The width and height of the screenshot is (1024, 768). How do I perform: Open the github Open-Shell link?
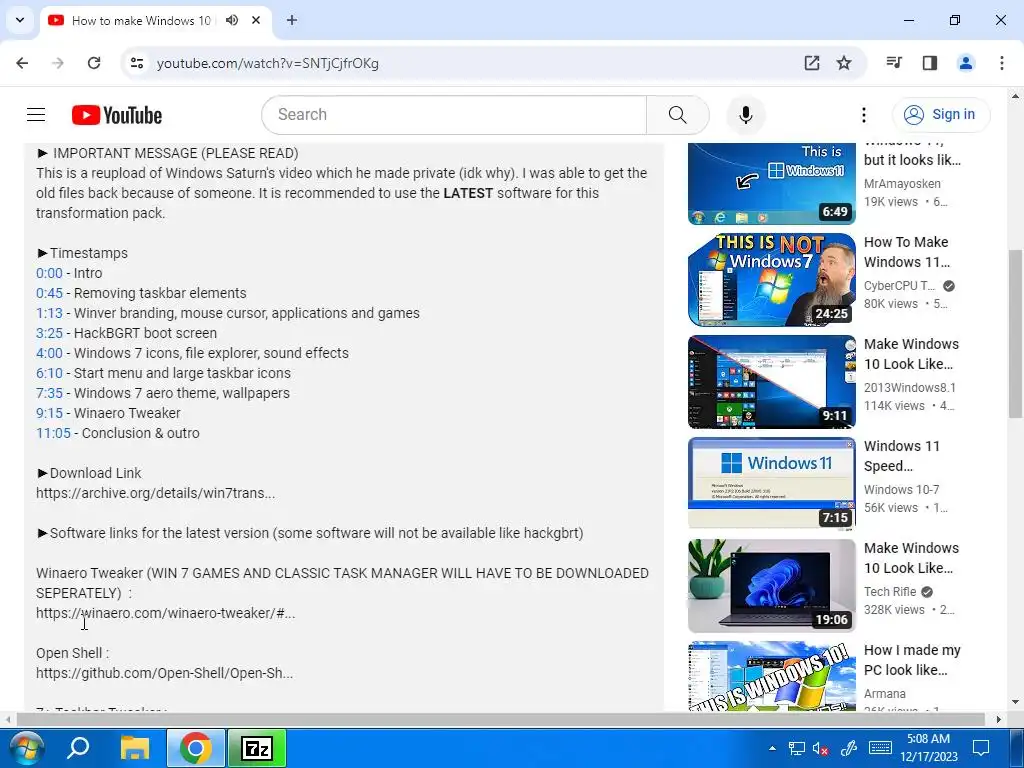165,673
